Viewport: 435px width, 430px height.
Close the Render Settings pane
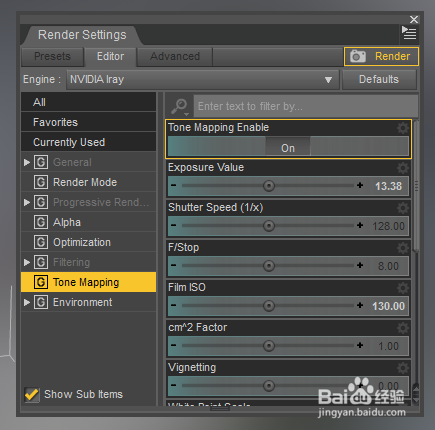(414, 19)
